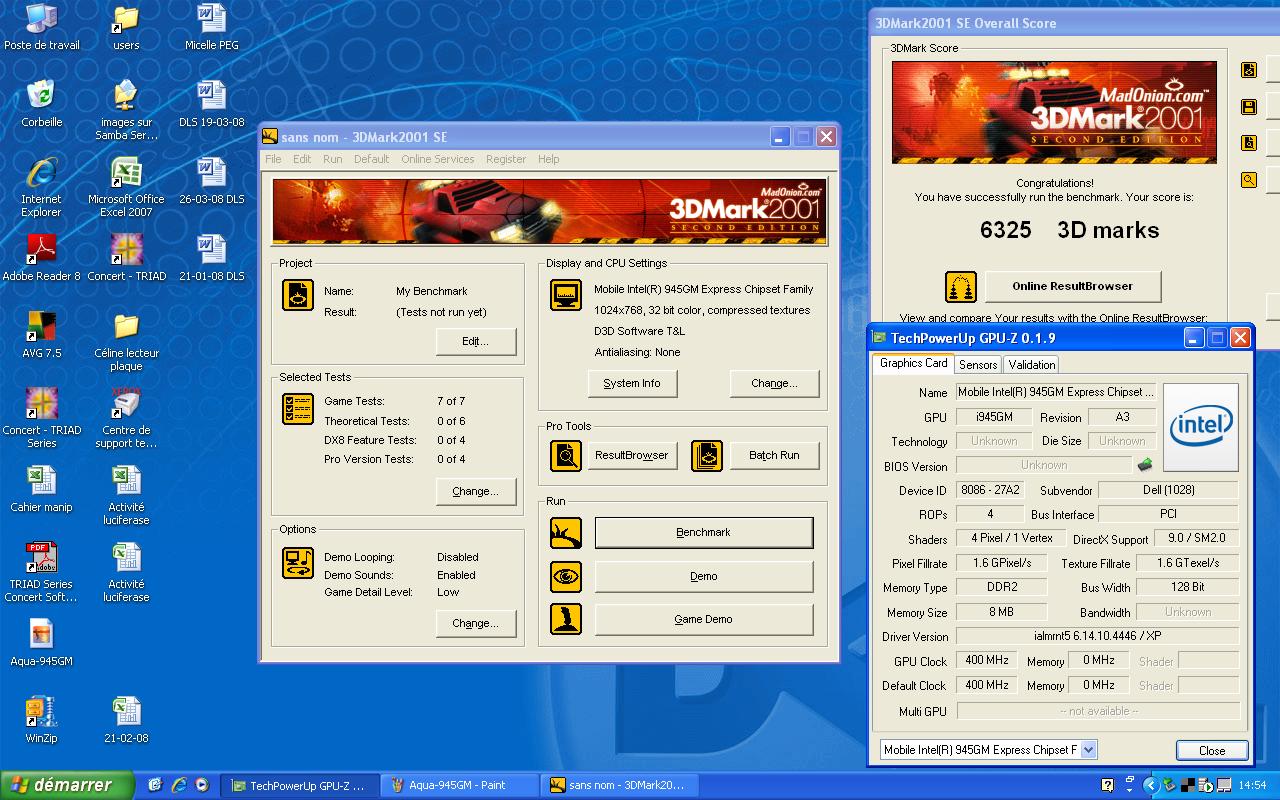Click the Options settings icon in 3DMark
This screenshot has height=800, width=1280.
point(298,563)
